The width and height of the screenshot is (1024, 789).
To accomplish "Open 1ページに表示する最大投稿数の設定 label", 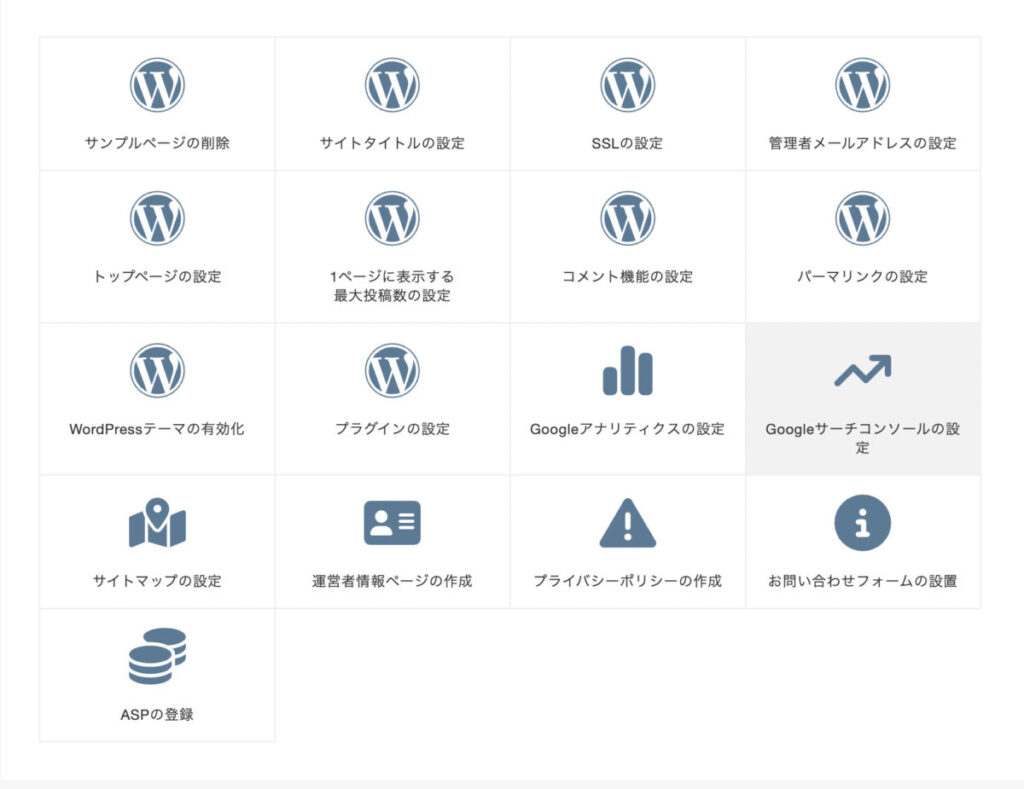I will click(x=392, y=285).
